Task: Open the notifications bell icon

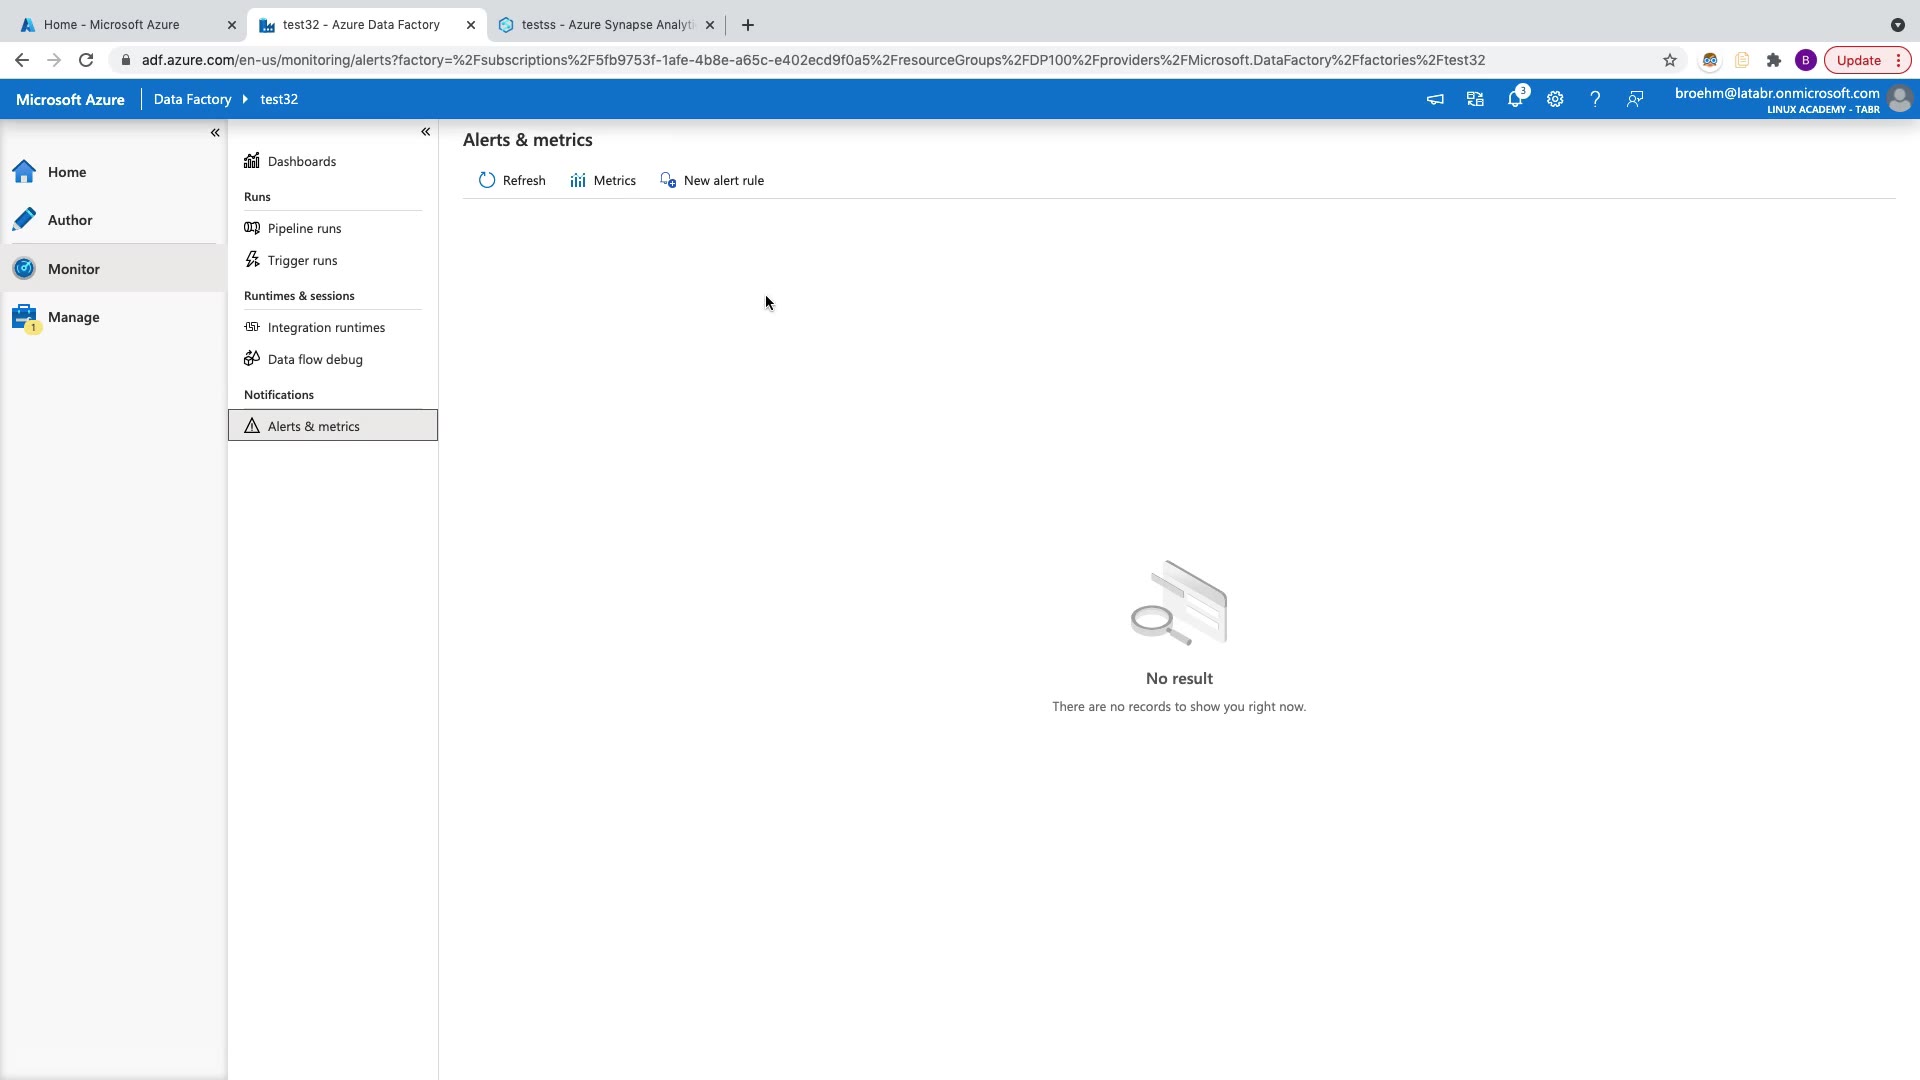Action: click(1515, 99)
